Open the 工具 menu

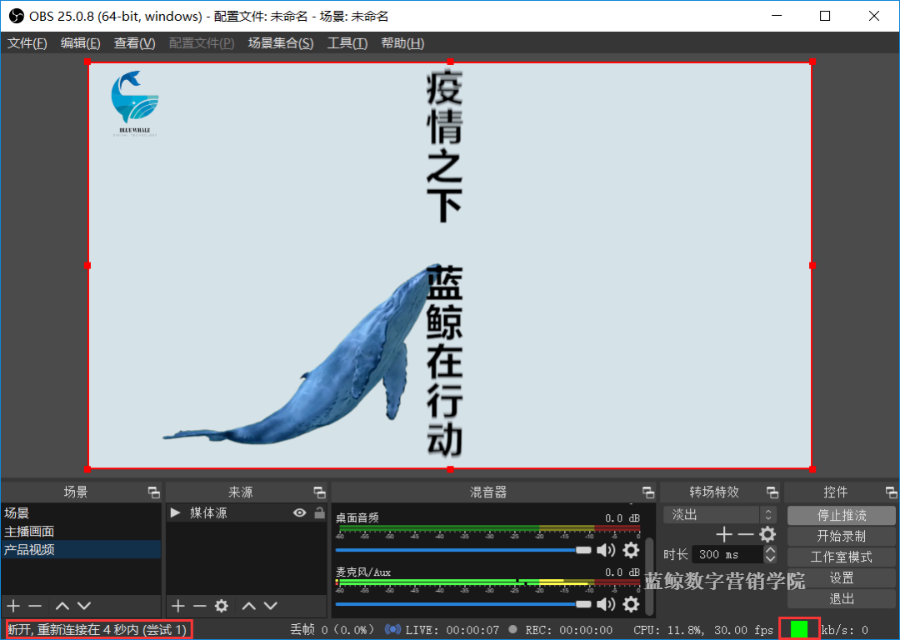click(347, 42)
